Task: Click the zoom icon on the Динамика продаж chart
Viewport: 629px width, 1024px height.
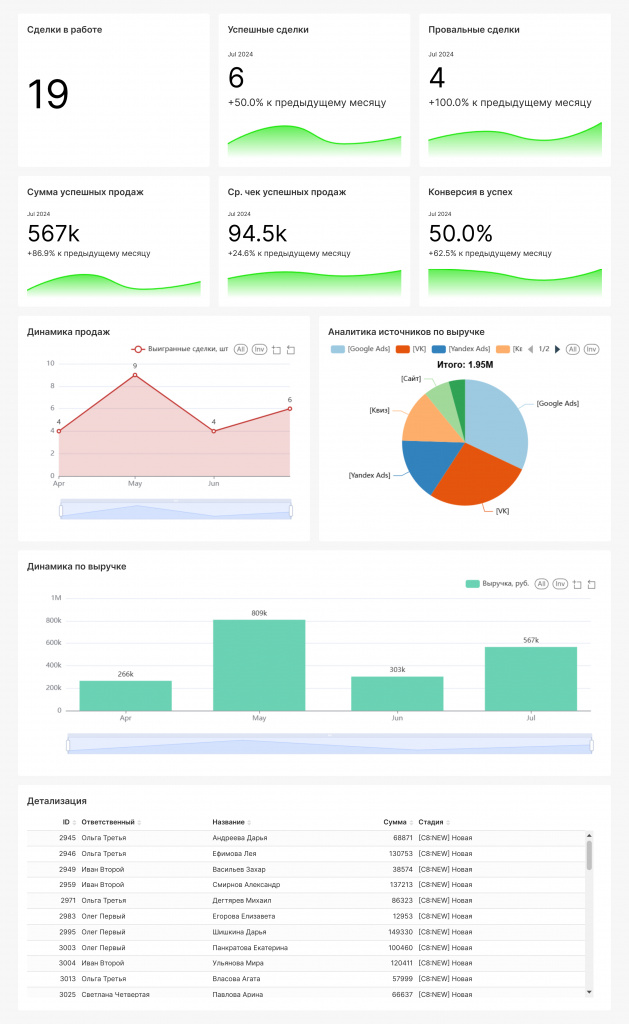Action: pos(276,349)
